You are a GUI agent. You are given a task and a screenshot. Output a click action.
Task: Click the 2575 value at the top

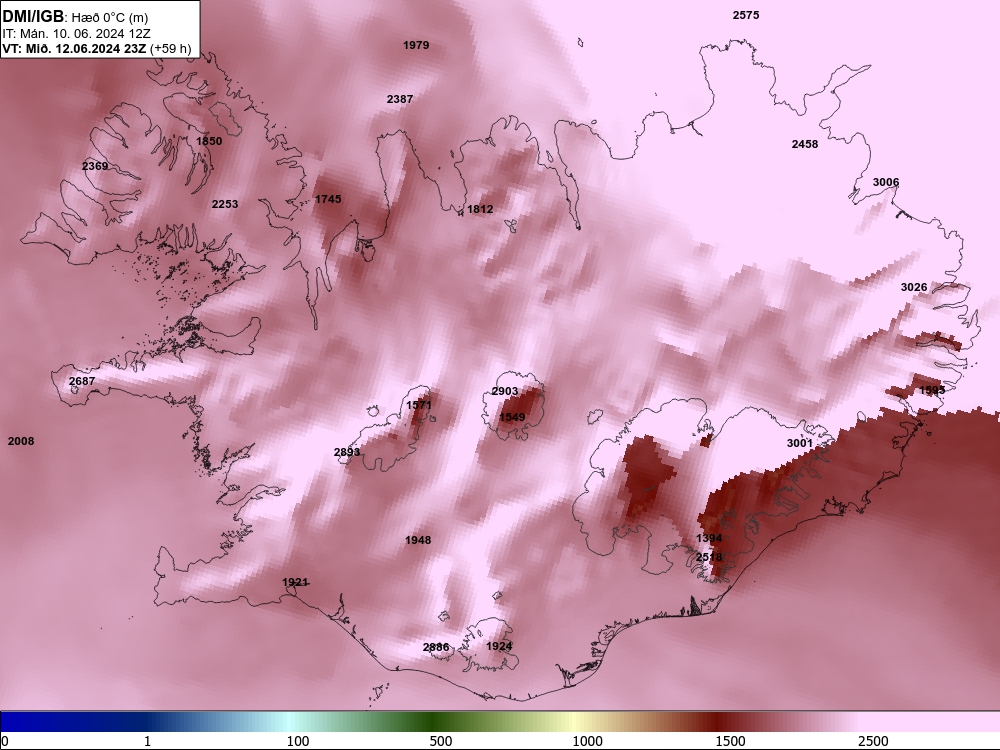click(x=746, y=15)
